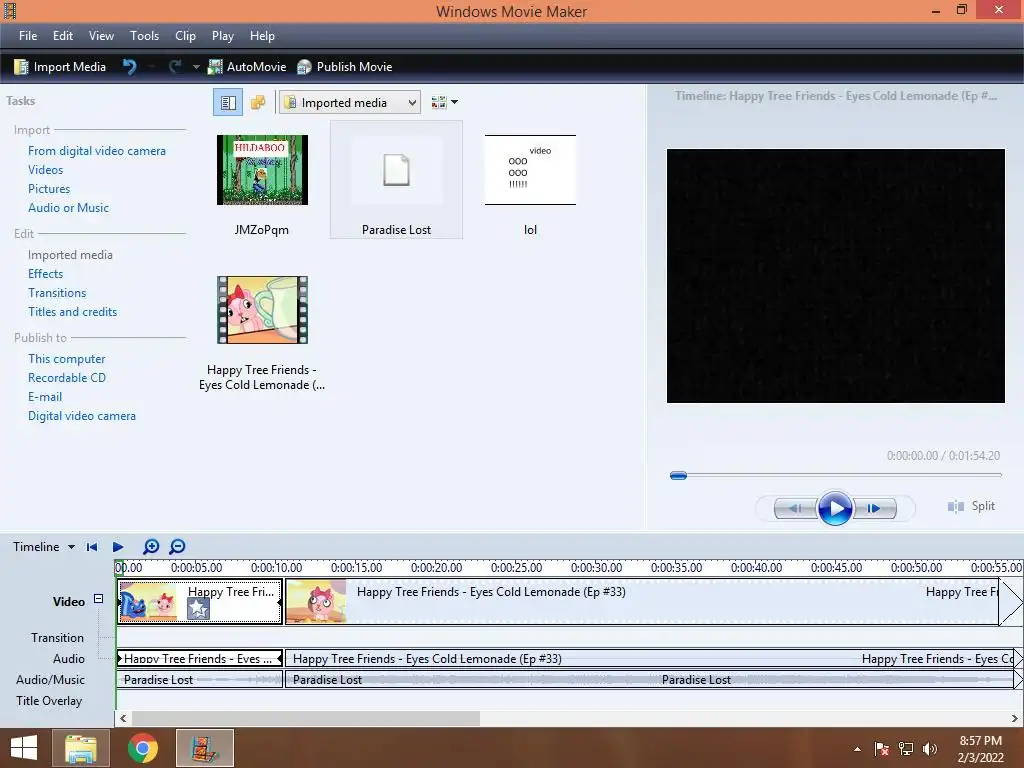Zoom out the timeline with minus magnifier
Viewport: 1024px width, 768px height.
pyautogui.click(x=177, y=547)
